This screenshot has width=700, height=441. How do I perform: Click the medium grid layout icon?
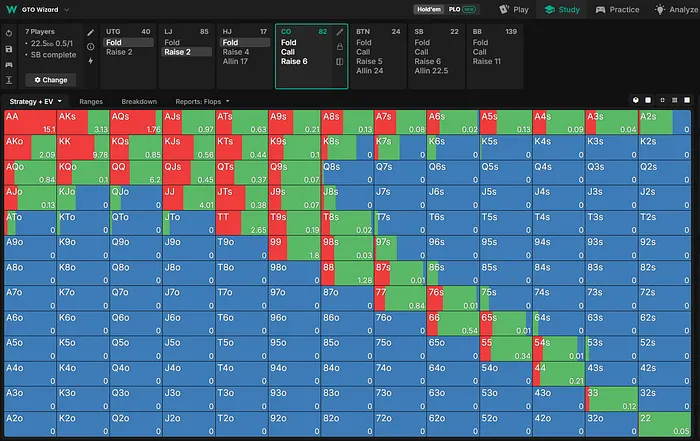pos(675,100)
